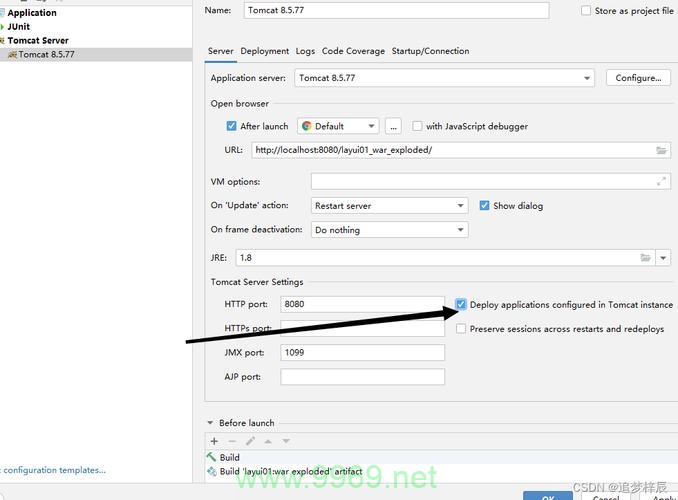Collapse the Before launch section
Viewport: 678px width, 500px height.
pyautogui.click(x=210, y=423)
